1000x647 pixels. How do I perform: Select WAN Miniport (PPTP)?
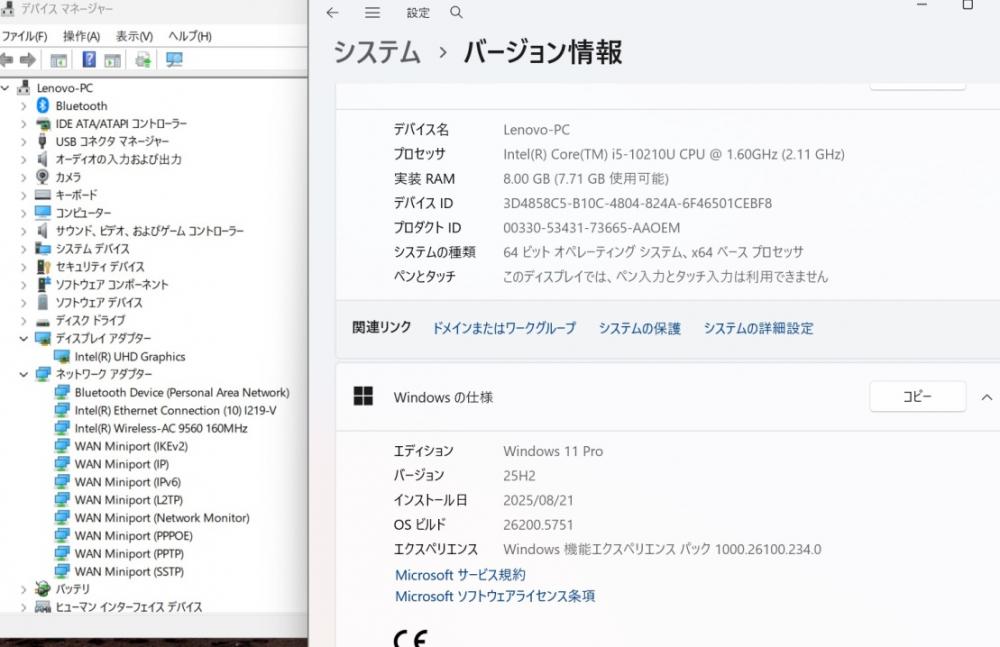click(x=129, y=553)
